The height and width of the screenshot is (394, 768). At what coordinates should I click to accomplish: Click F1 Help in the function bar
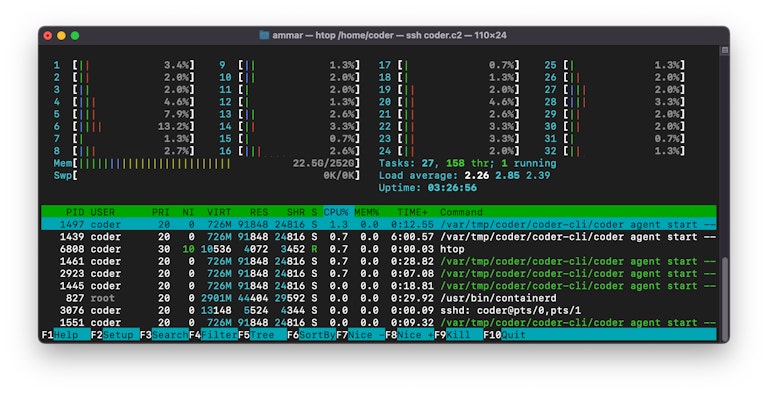(x=66, y=335)
